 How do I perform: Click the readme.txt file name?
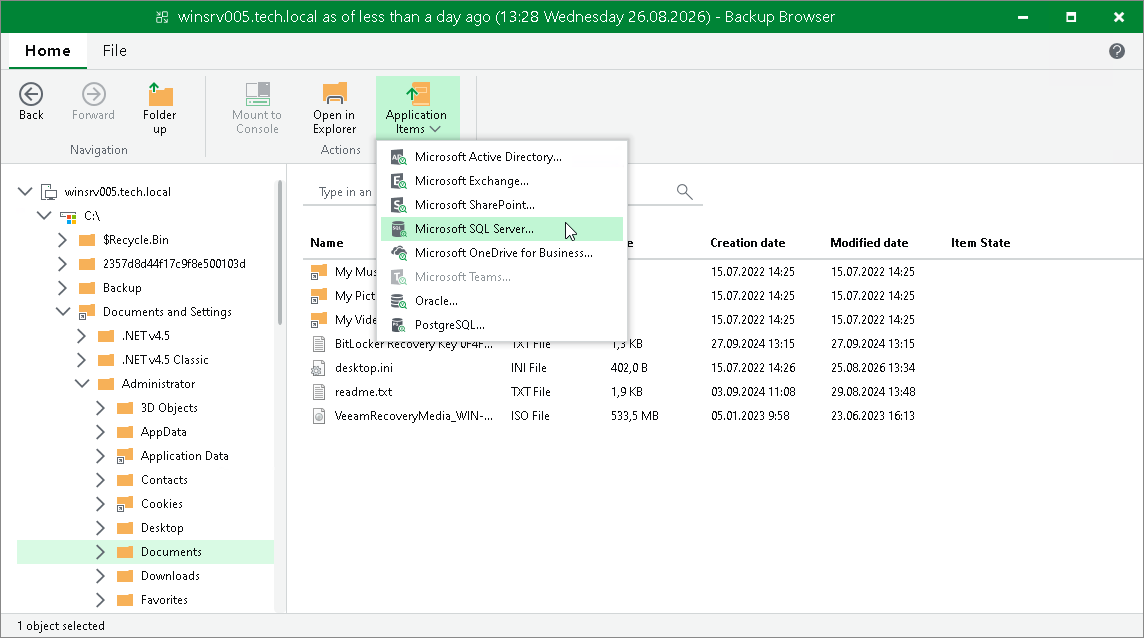(363, 392)
